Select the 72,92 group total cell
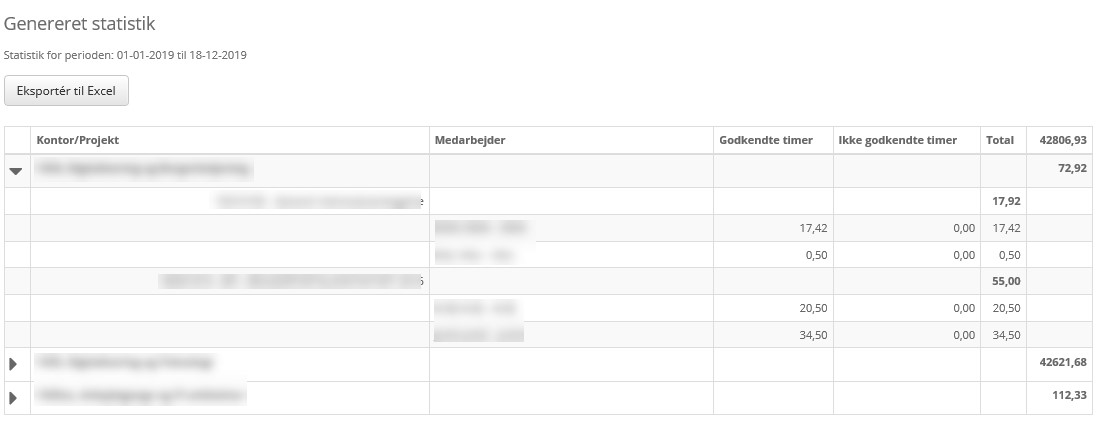Screen dimensions: 1102x435 click(1071, 168)
